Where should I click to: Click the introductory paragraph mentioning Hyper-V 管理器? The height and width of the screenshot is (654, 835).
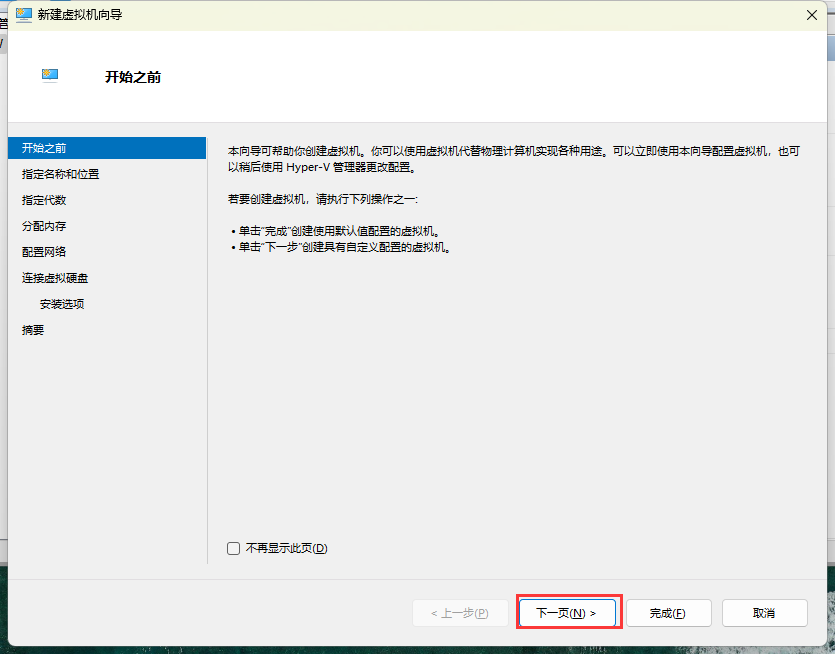[x=514, y=157]
